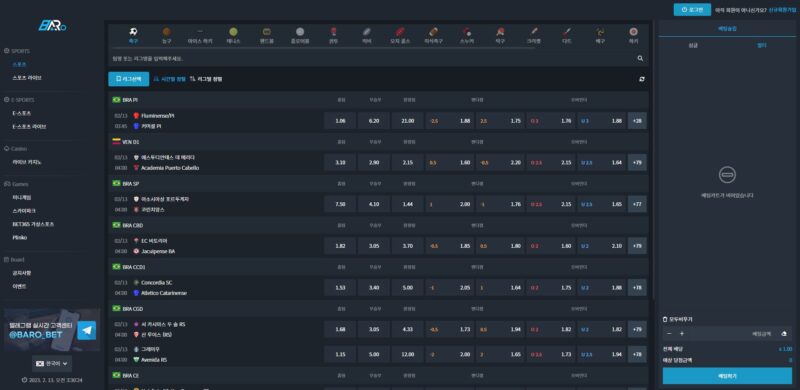Viewport: 800px width, 390px height.
Task: Open the Telegram @BARO_BET support banner
Action: click(51, 330)
